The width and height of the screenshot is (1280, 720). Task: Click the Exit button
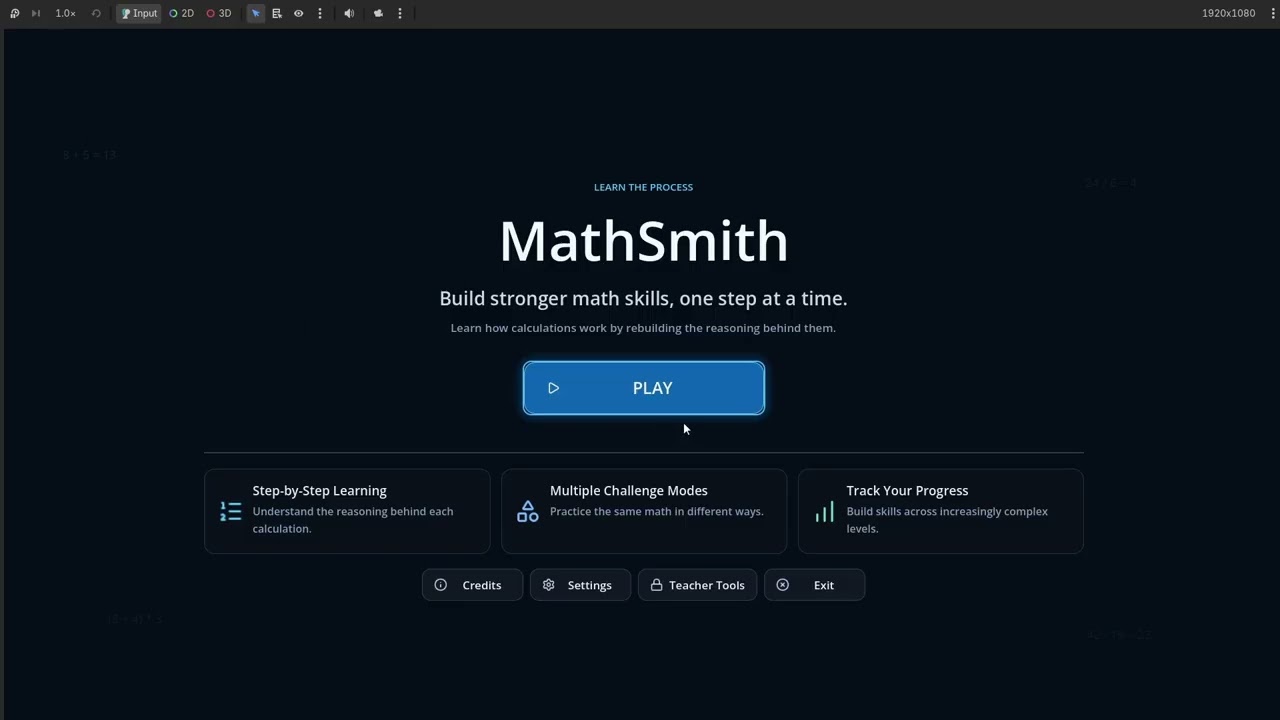coord(814,585)
